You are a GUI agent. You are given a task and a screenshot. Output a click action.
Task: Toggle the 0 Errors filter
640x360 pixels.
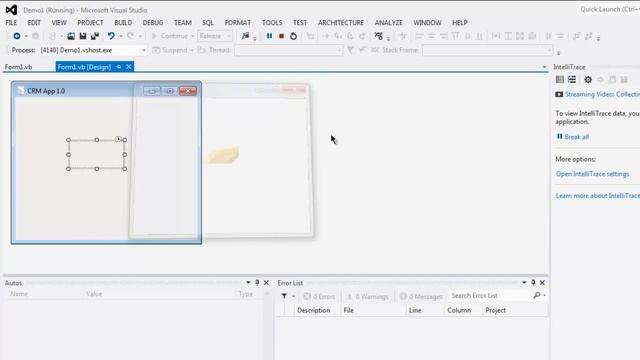319,296
